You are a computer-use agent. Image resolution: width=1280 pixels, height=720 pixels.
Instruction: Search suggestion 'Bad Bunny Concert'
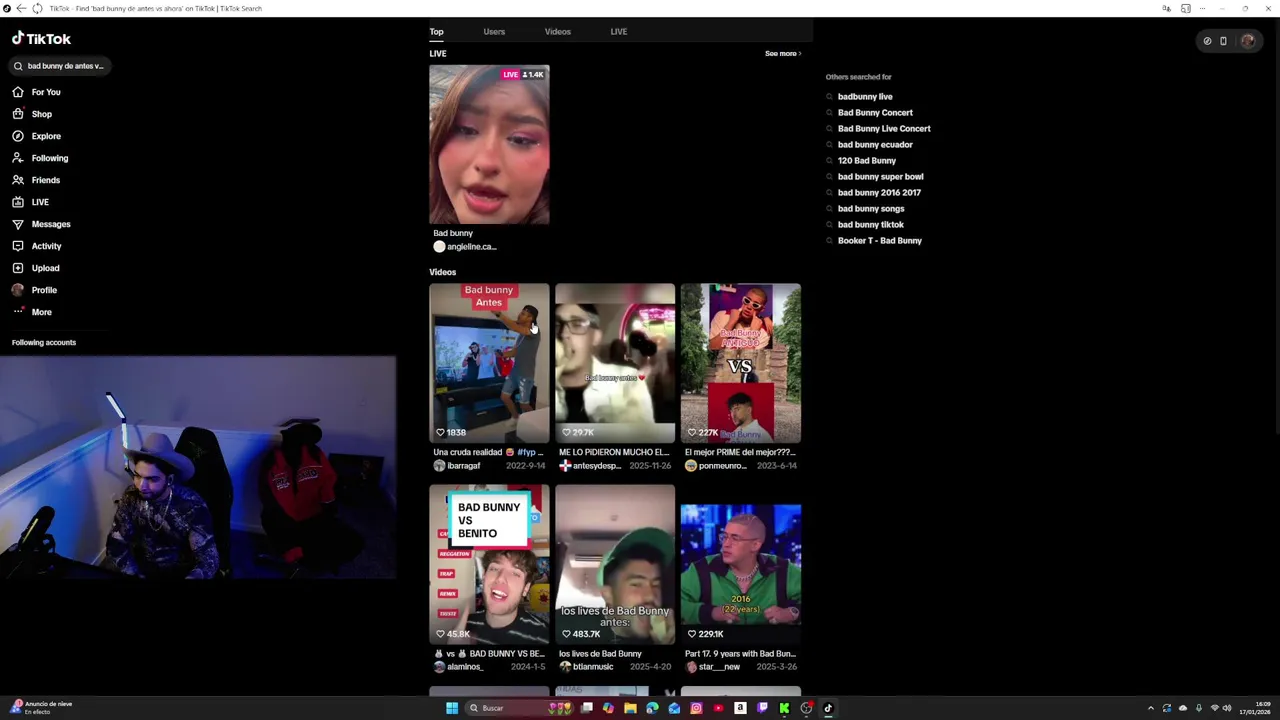click(875, 113)
